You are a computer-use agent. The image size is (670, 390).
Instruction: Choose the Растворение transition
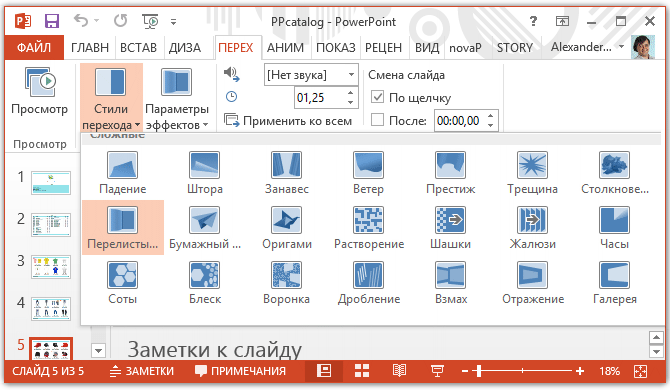(368, 228)
